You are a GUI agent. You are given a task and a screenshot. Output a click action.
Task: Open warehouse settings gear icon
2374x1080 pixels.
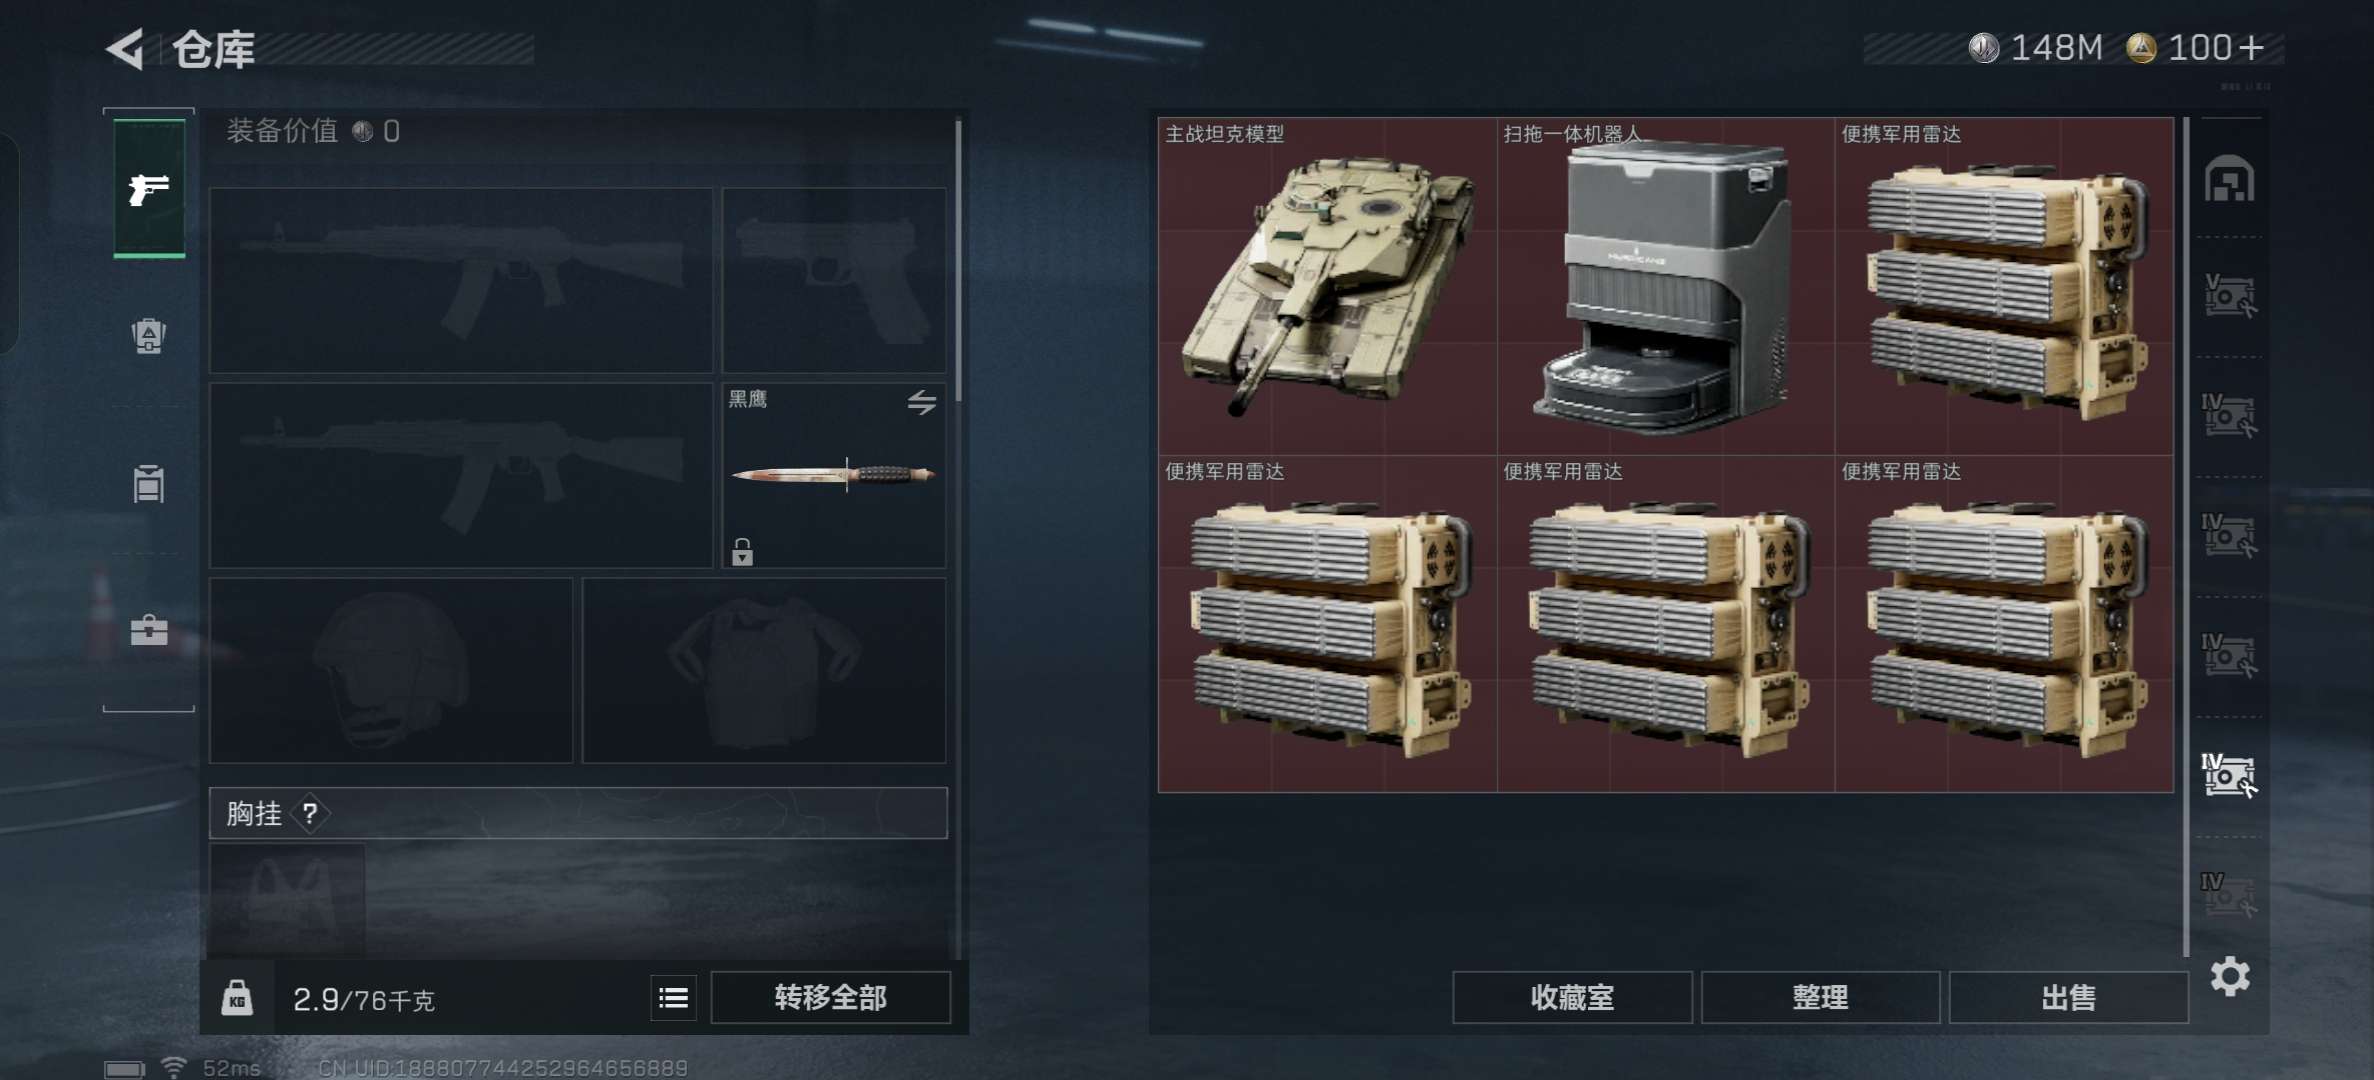tap(2230, 976)
